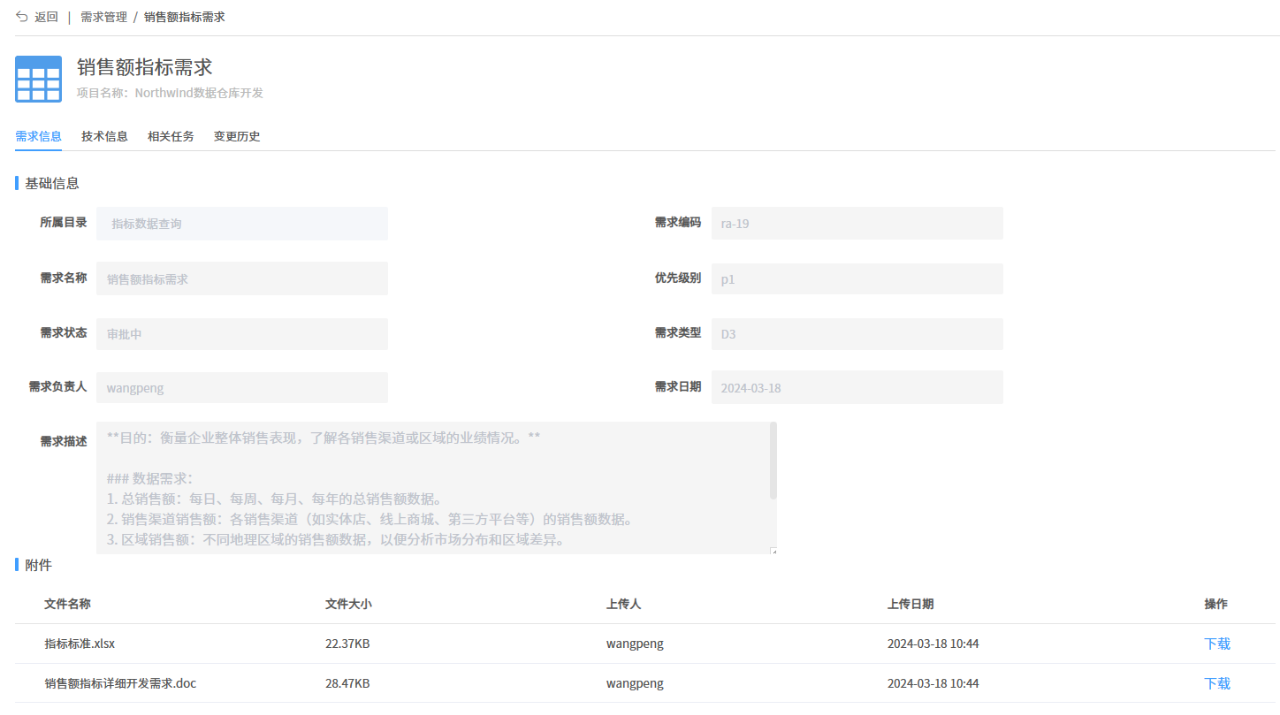Download the 指标标准.xlsx file
Viewport: 1280px width, 715px height.
[1217, 644]
